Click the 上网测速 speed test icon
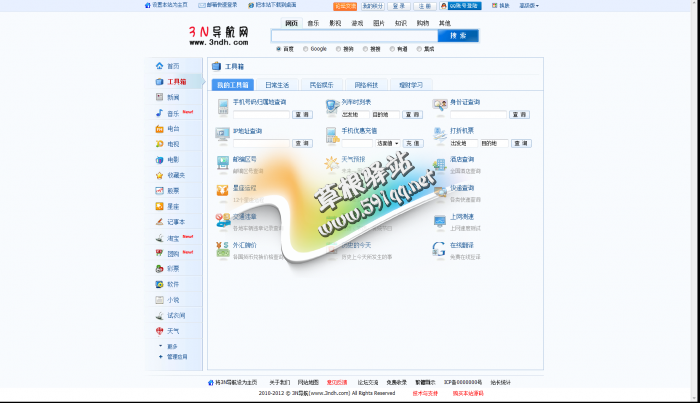This screenshot has width=700, height=403. 440,221
